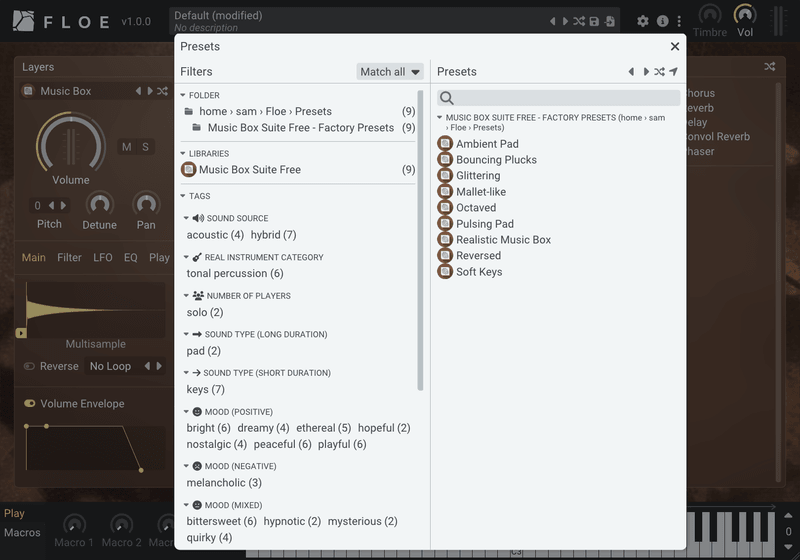Click the waveform loop start marker
The width and height of the screenshot is (800, 560).
pos(21,333)
